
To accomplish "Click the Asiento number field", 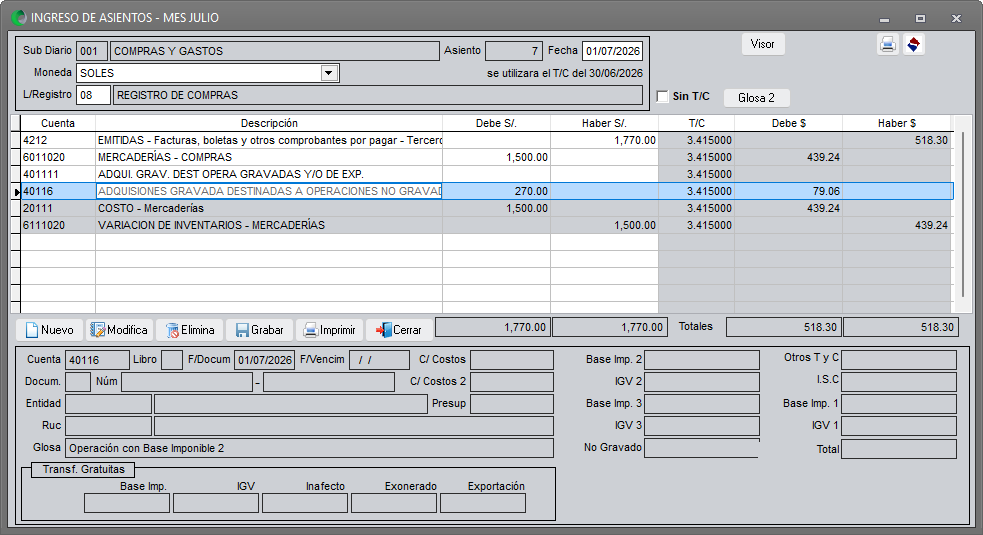I will pos(513,51).
